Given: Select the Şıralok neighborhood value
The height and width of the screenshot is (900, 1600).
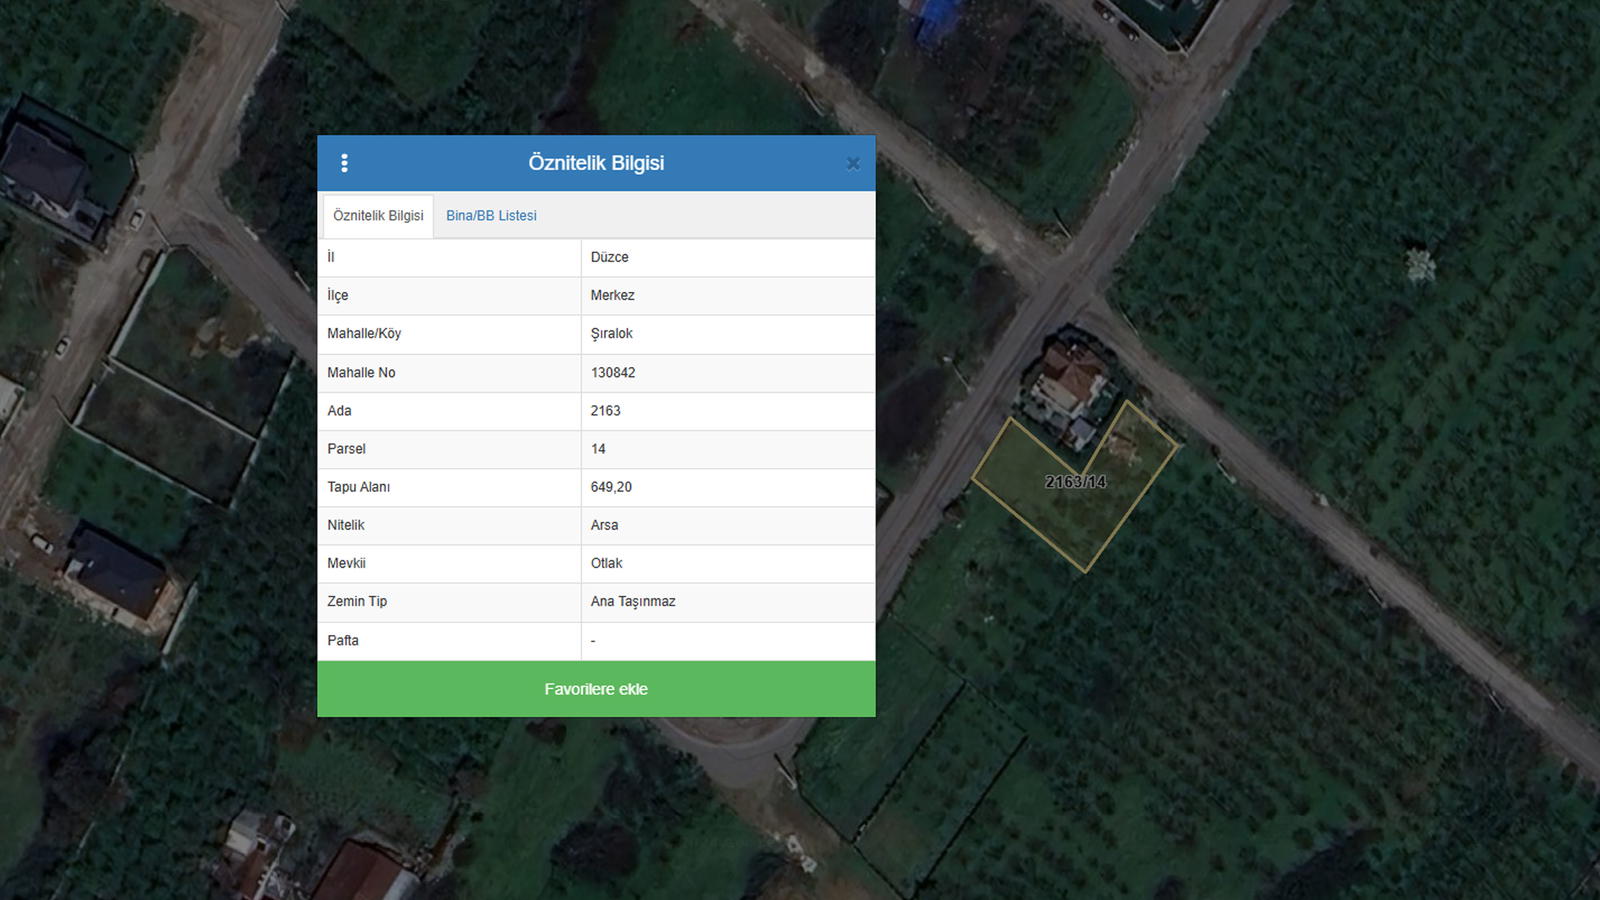Looking at the screenshot, I should click(x=611, y=334).
